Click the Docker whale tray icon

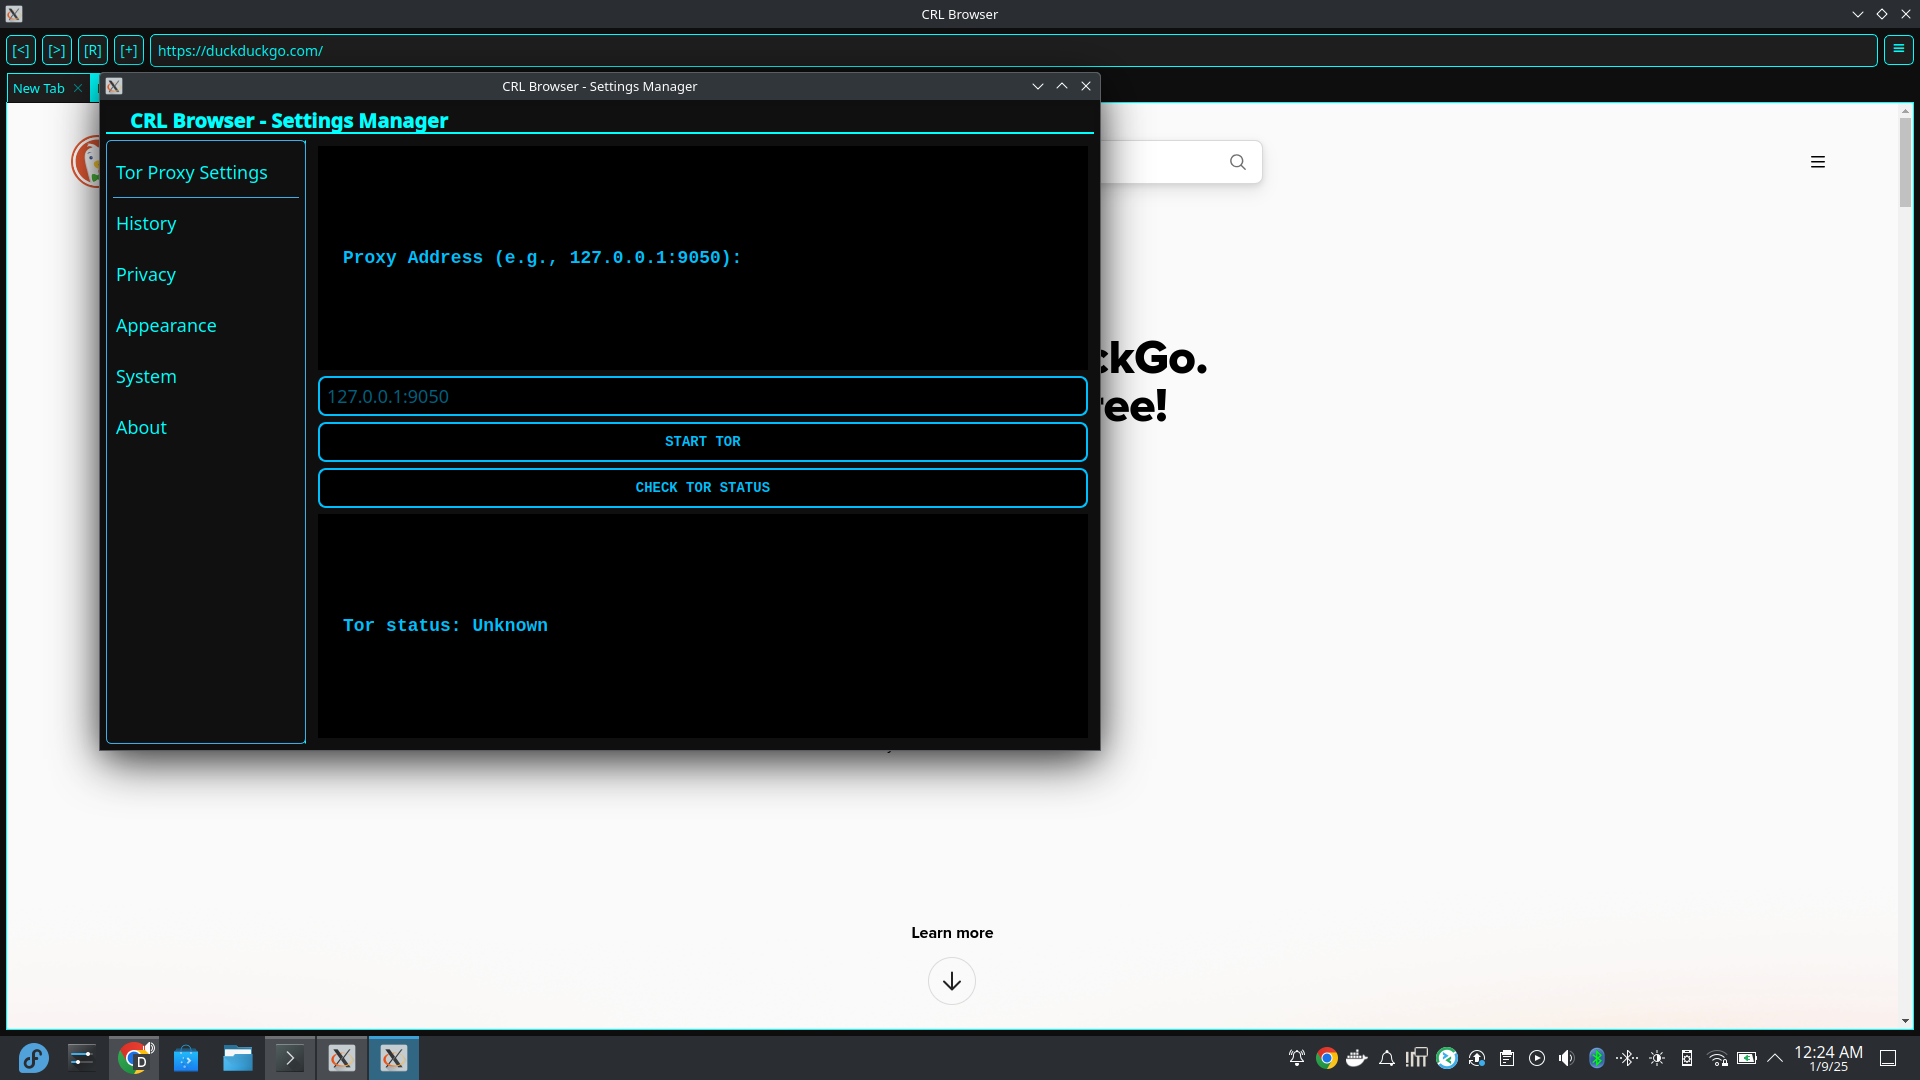pyautogui.click(x=1357, y=1058)
